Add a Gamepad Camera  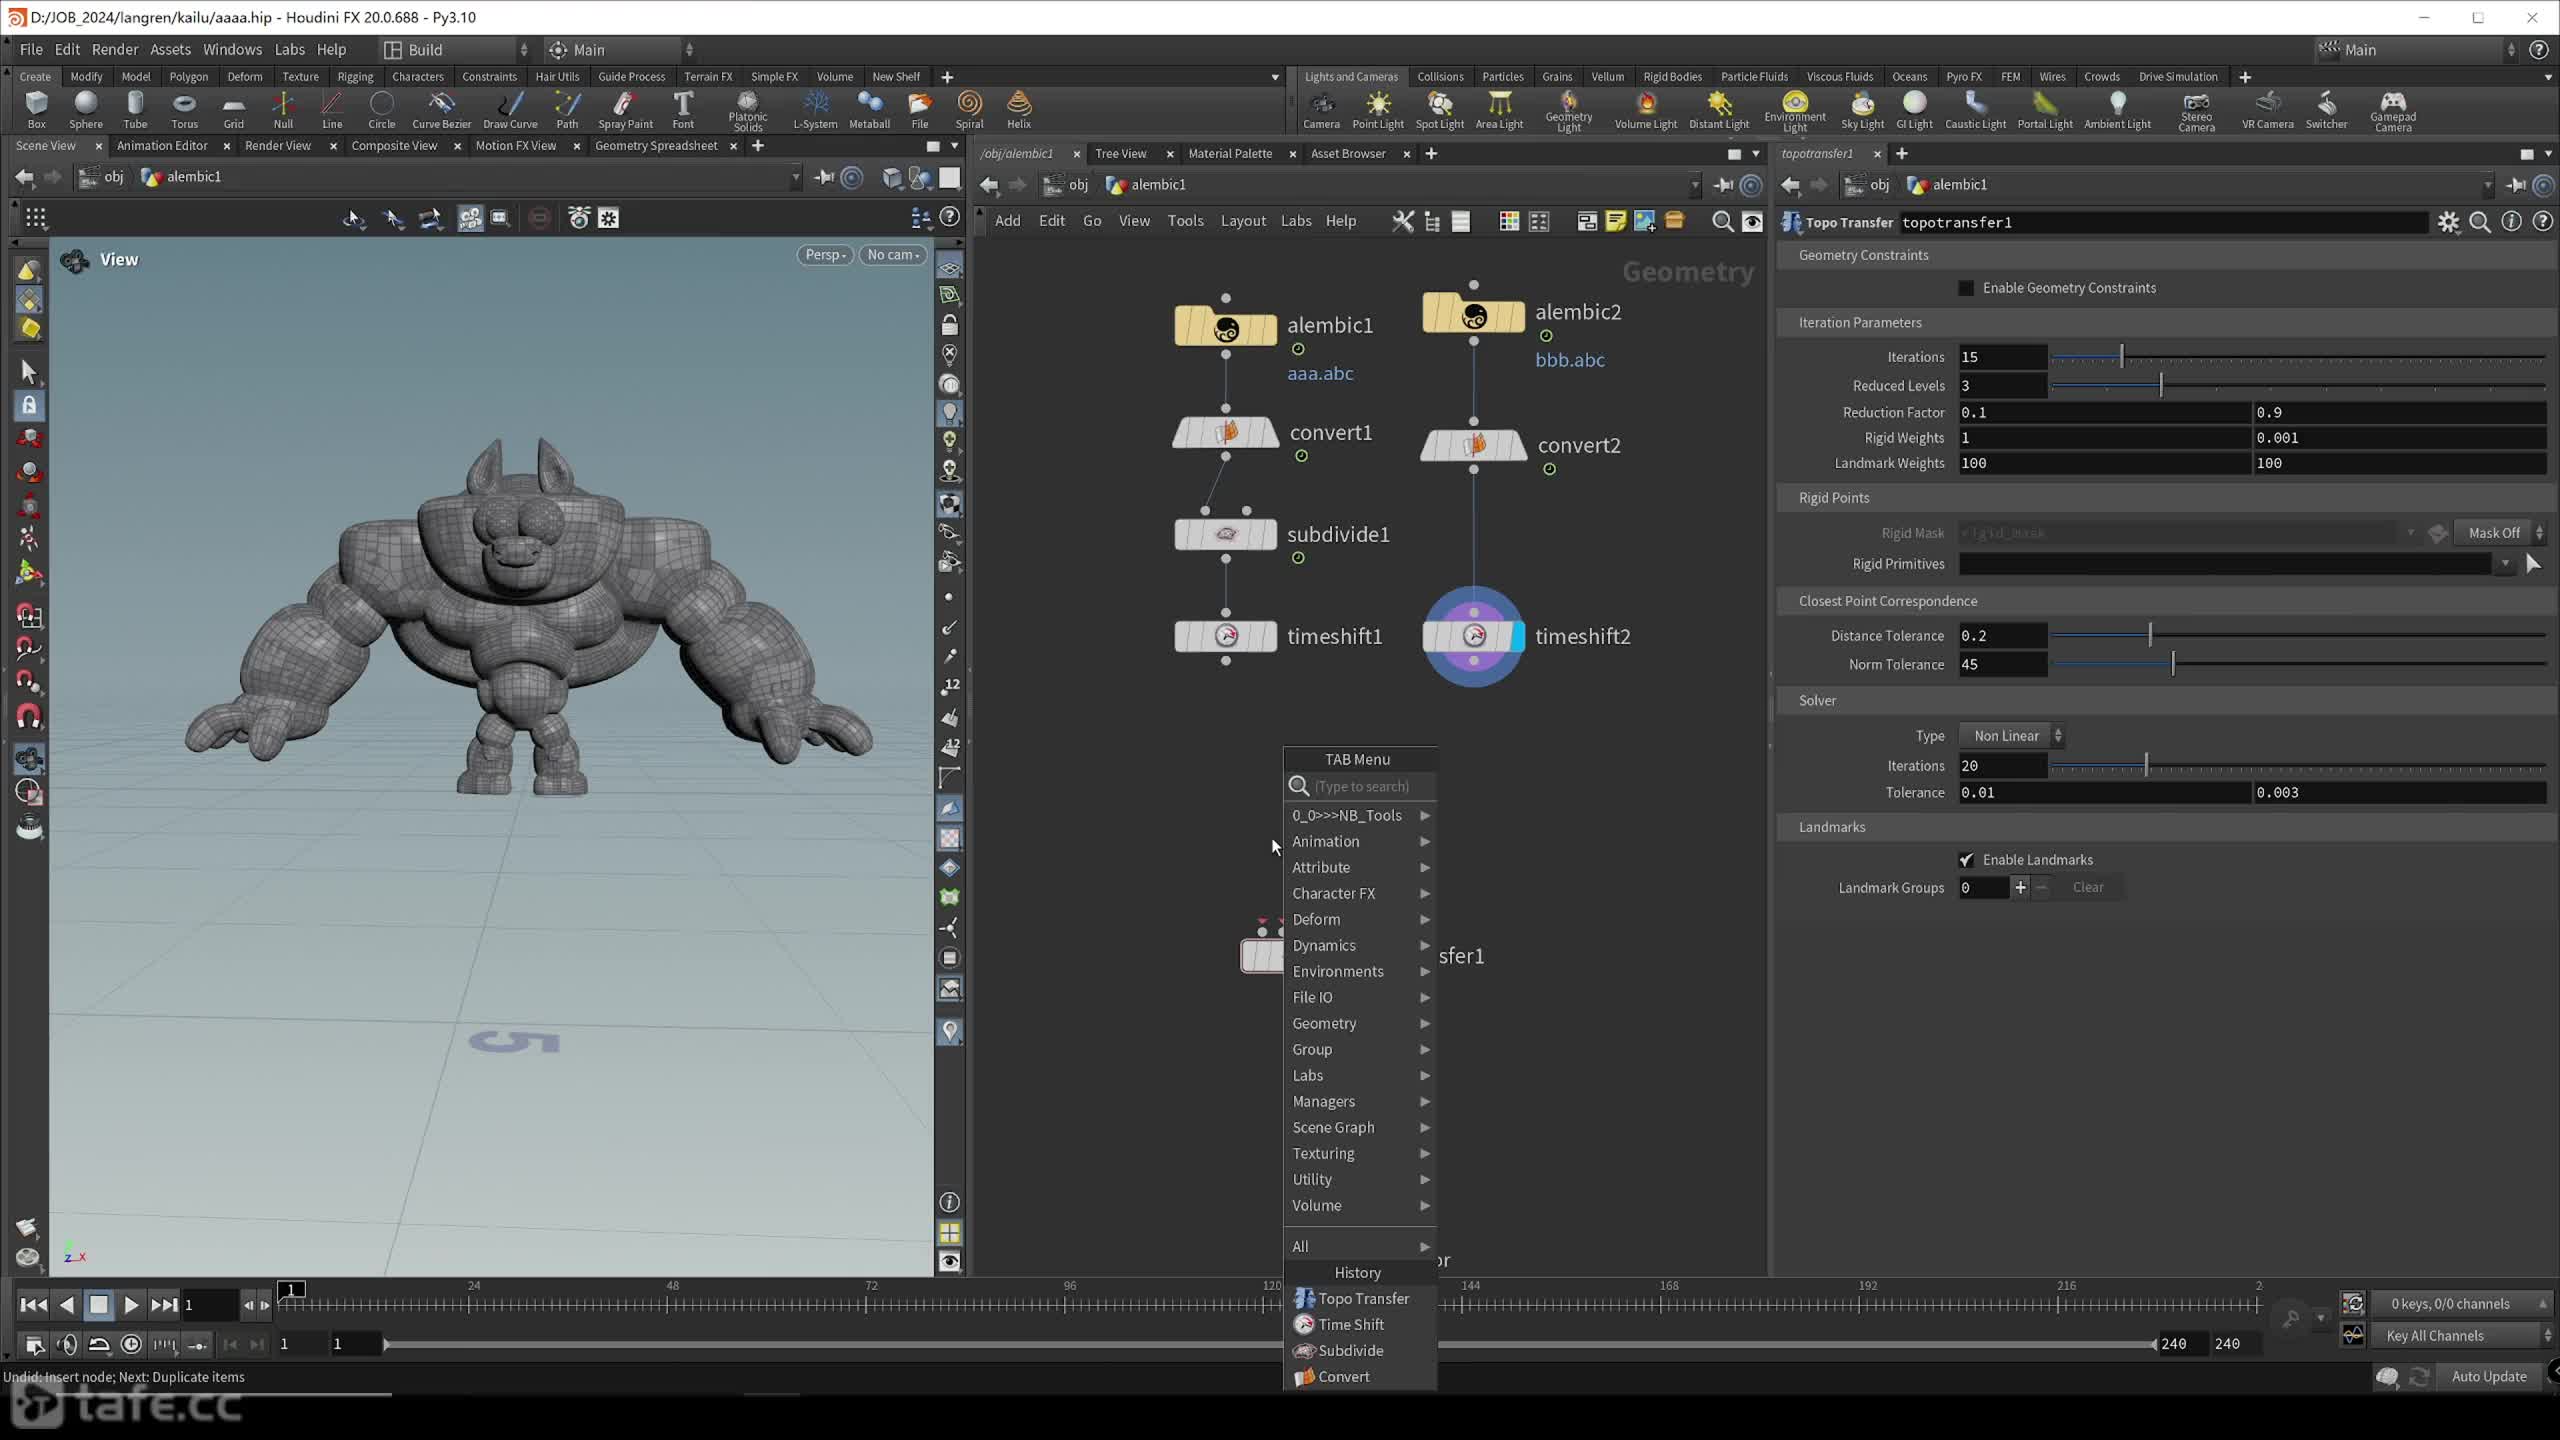(x=2393, y=111)
